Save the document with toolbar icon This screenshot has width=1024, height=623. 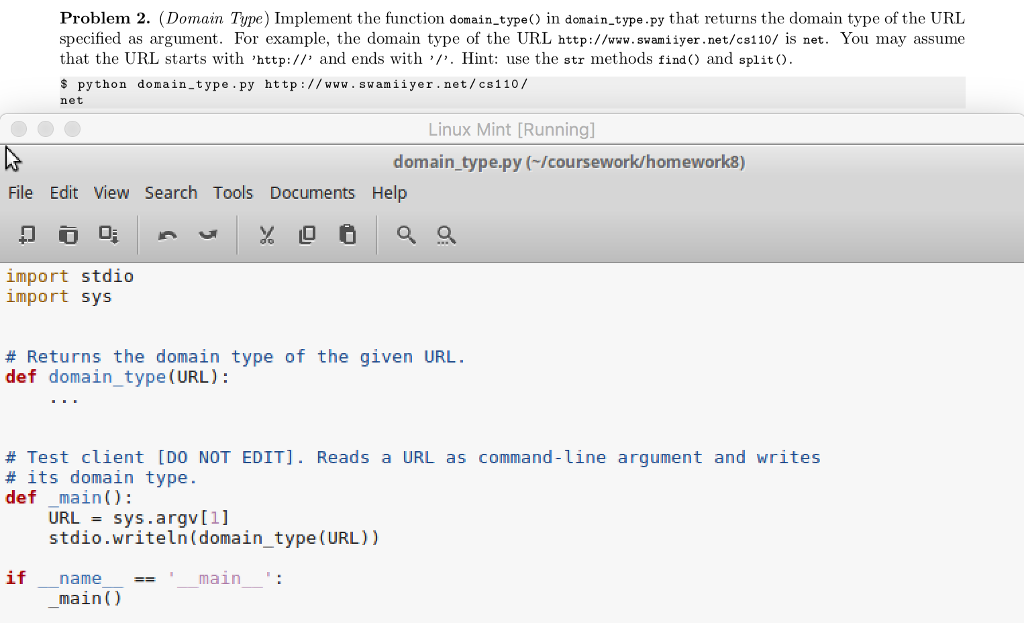pyautogui.click(x=108, y=234)
